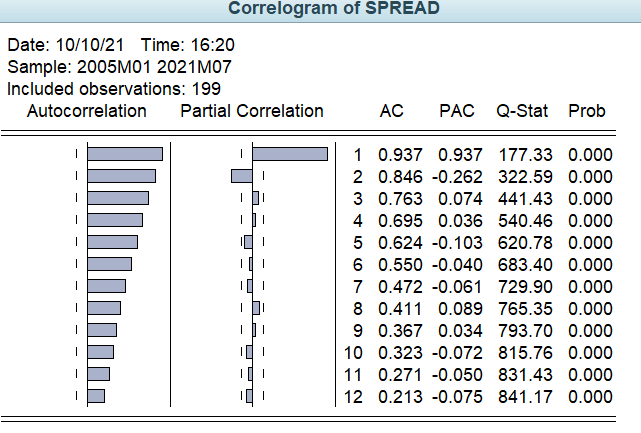This screenshot has width=641, height=433.
Task: Select Q-Stat value 793.70
Action: 525,331
